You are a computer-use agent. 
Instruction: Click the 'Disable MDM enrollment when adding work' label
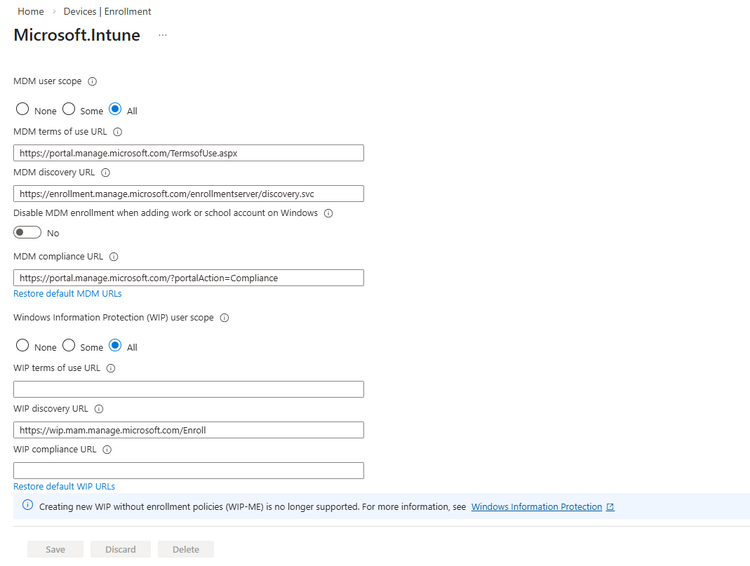coord(165,213)
